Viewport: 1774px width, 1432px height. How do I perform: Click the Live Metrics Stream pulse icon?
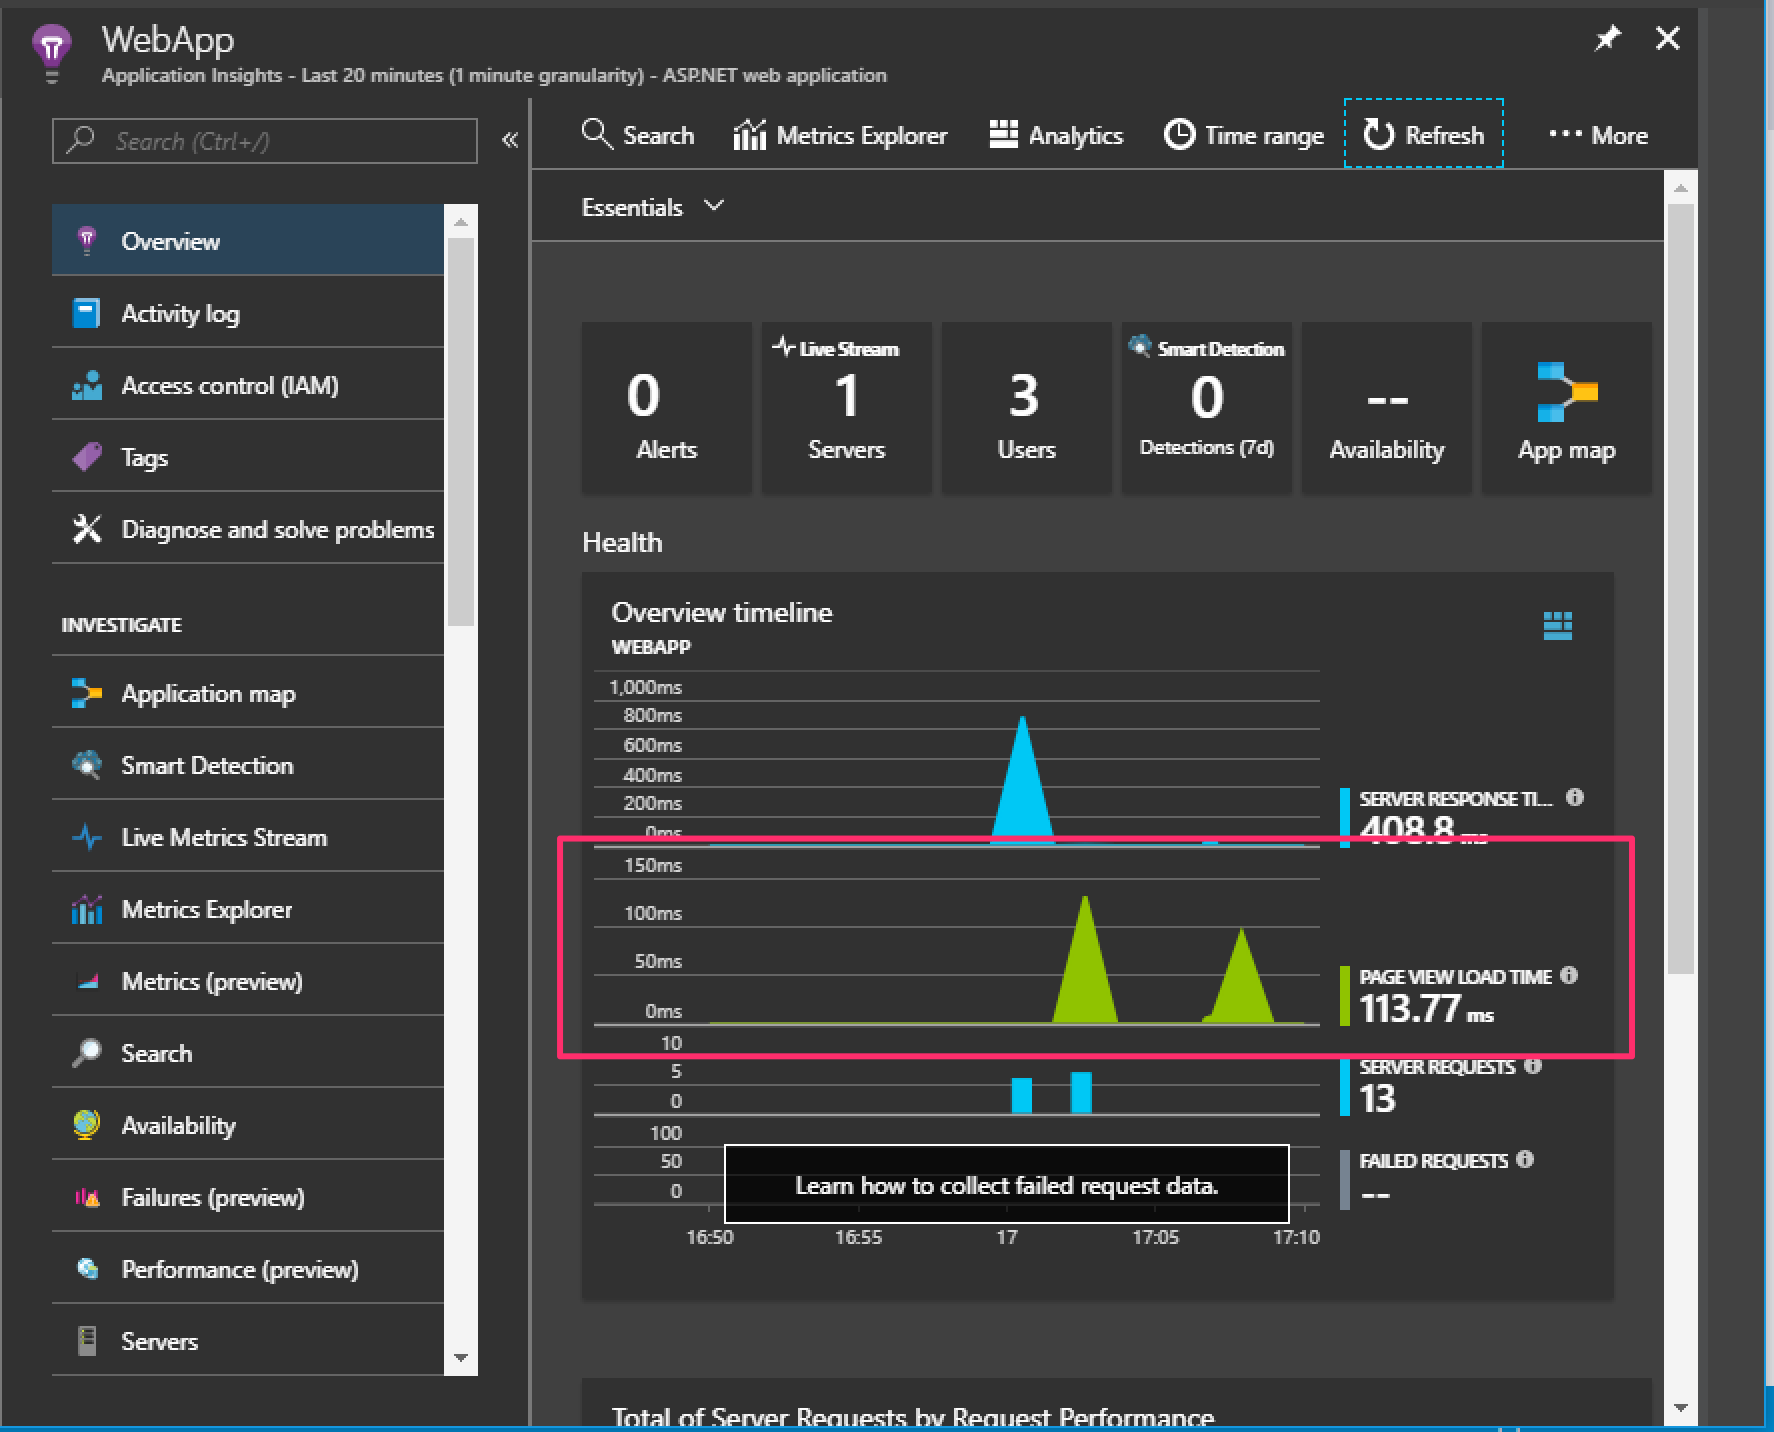pos(87,837)
